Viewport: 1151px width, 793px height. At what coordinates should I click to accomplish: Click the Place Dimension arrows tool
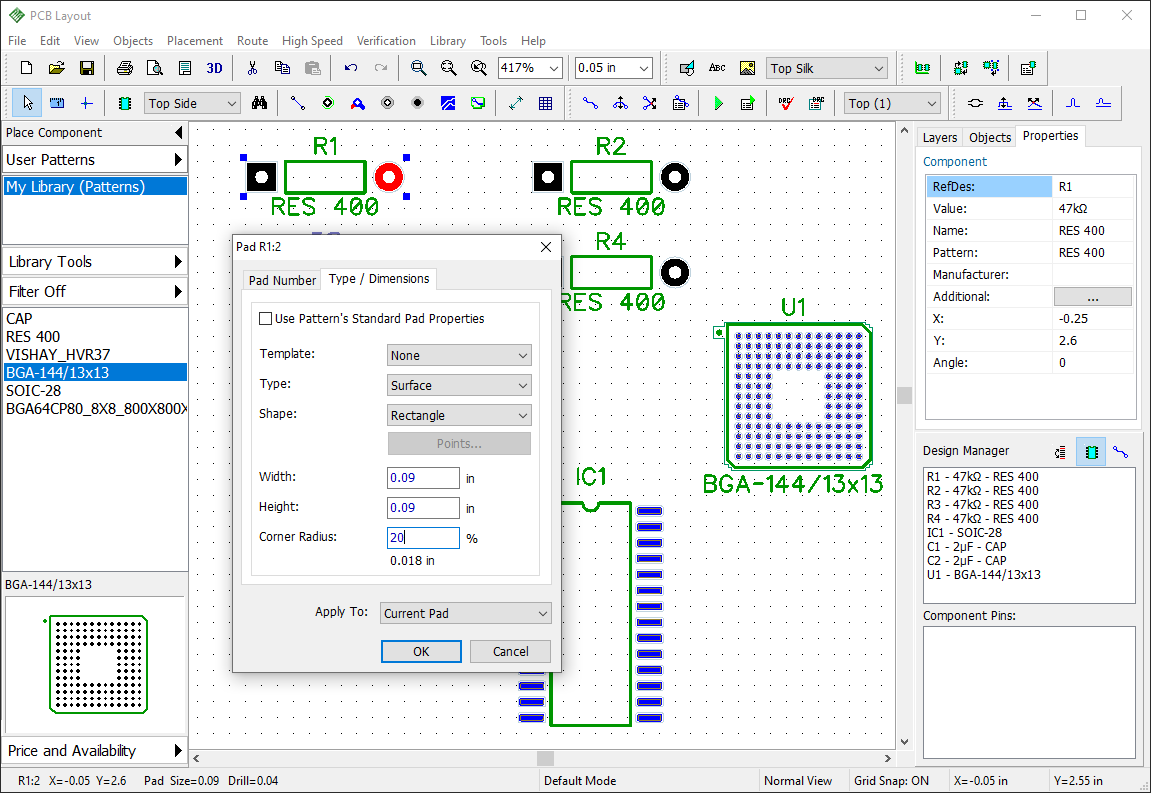point(515,104)
